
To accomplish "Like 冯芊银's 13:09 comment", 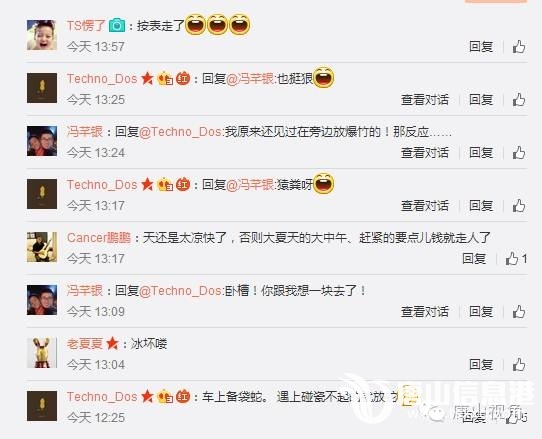I will pyautogui.click(x=518, y=311).
